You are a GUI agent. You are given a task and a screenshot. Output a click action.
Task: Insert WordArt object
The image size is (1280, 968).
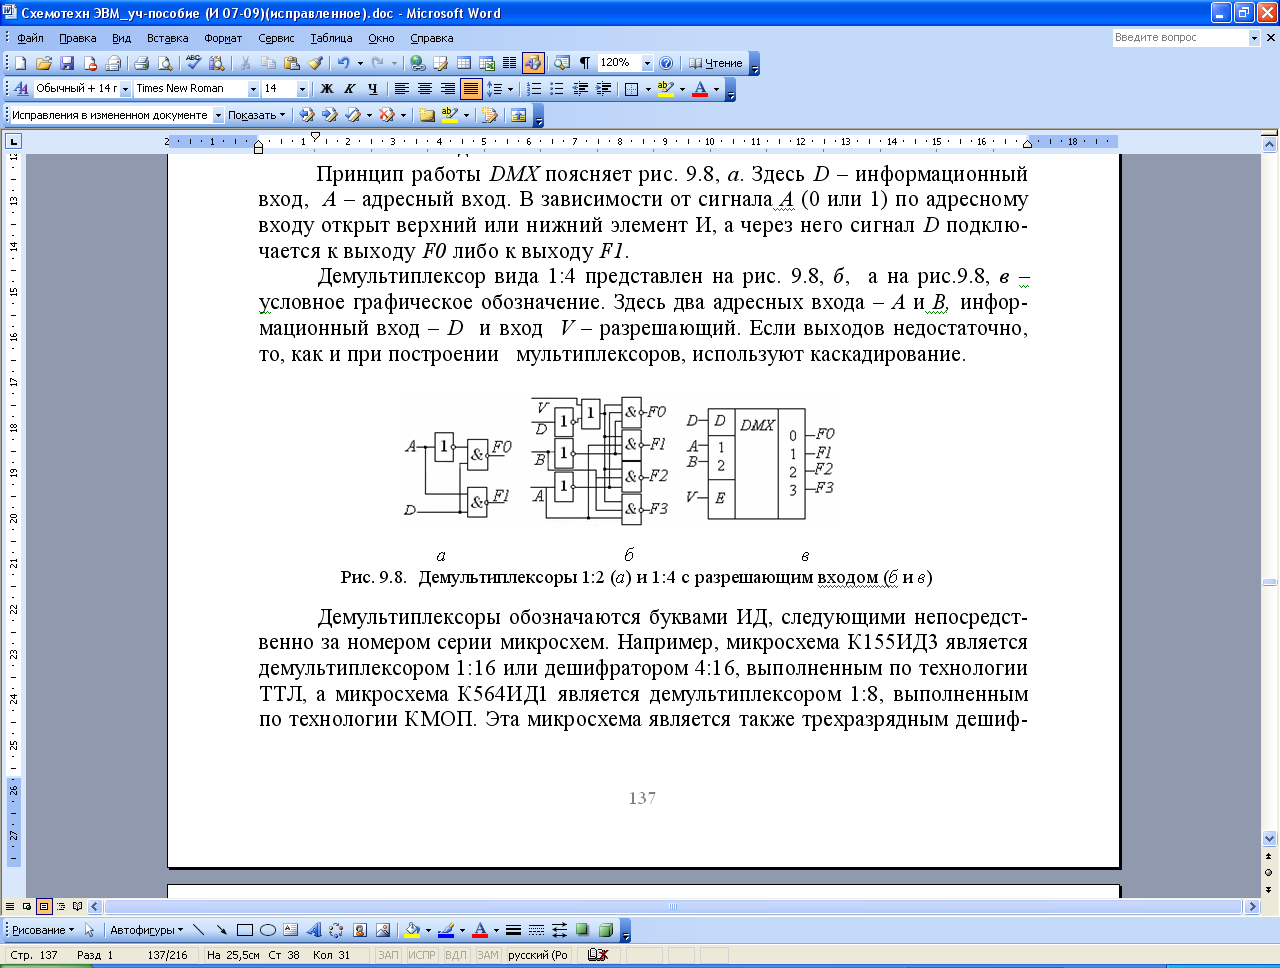point(313,930)
